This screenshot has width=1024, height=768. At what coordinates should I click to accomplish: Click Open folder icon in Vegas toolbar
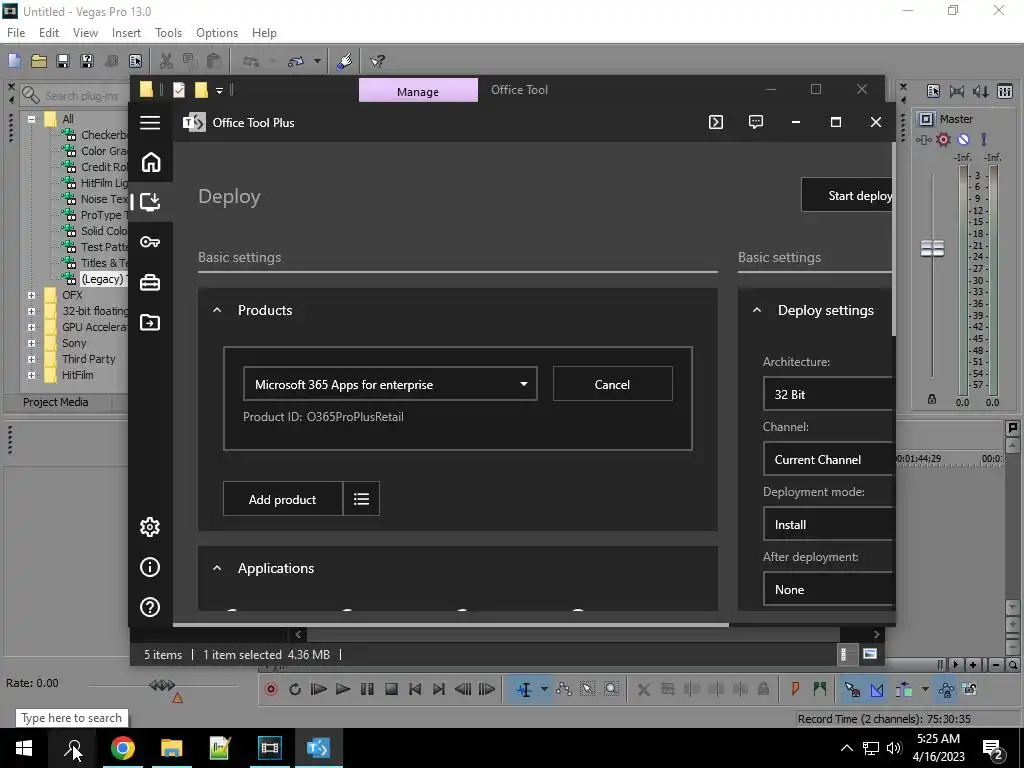point(39,61)
